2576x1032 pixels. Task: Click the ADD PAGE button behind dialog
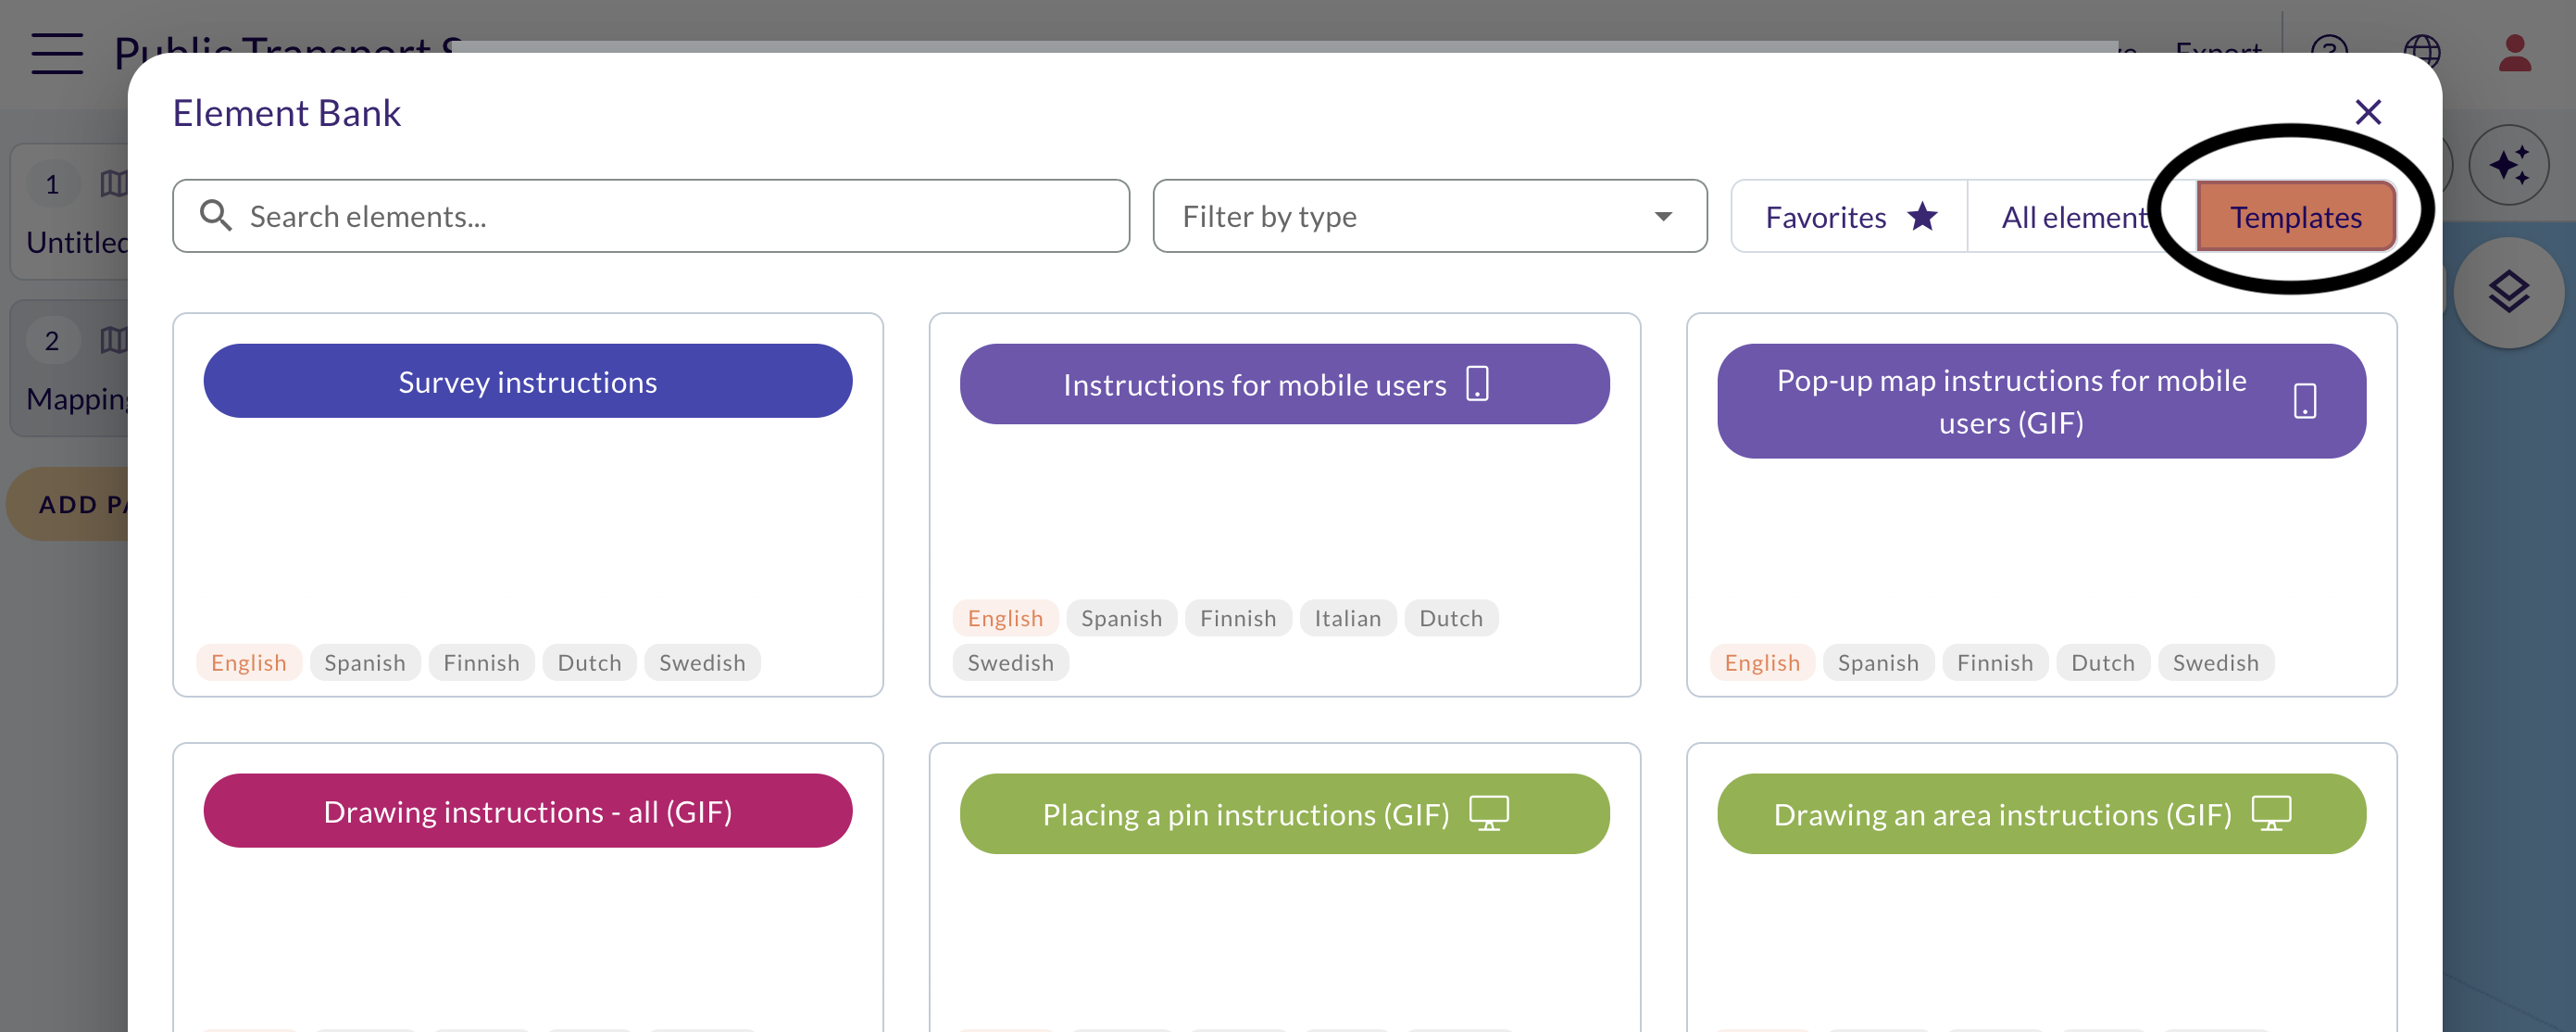point(68,504)
